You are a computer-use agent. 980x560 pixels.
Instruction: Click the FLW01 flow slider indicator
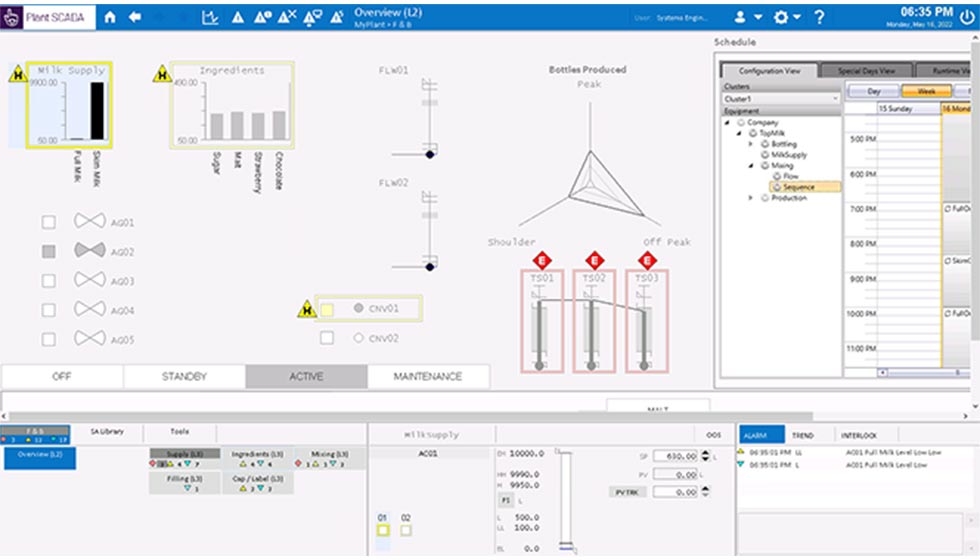click(x=430, y=154)
